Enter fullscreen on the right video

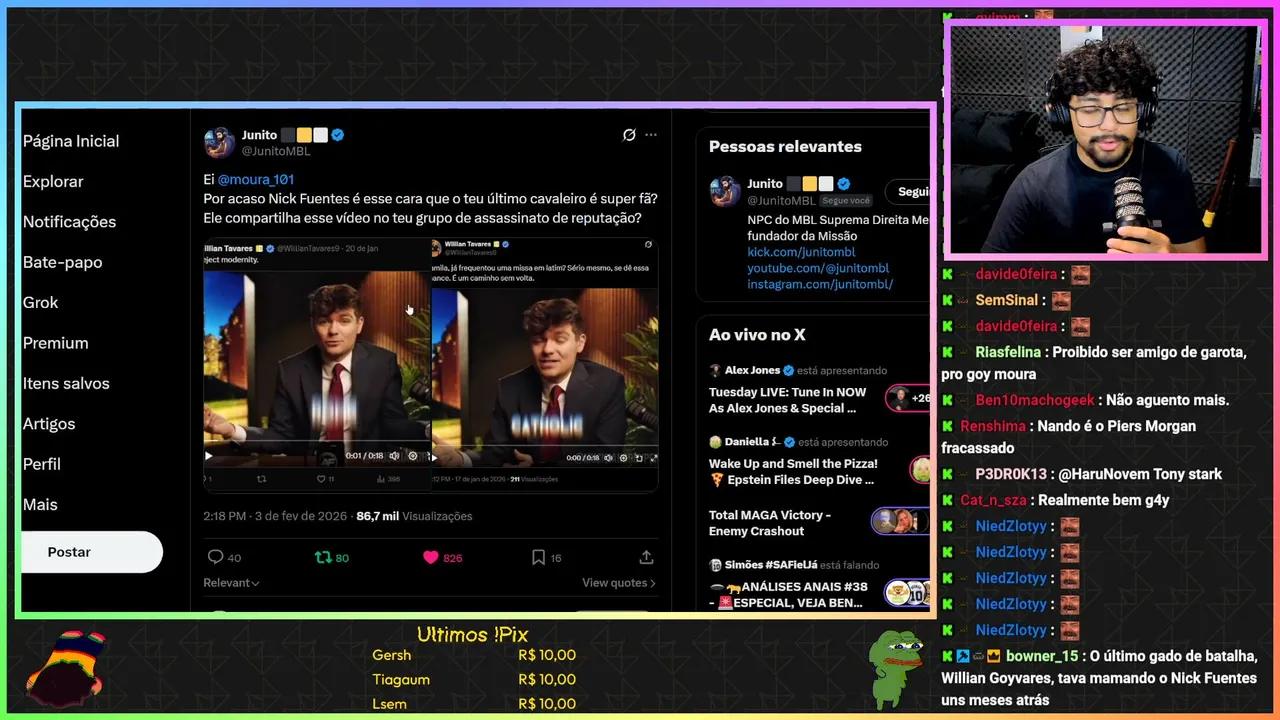[653, 458]
